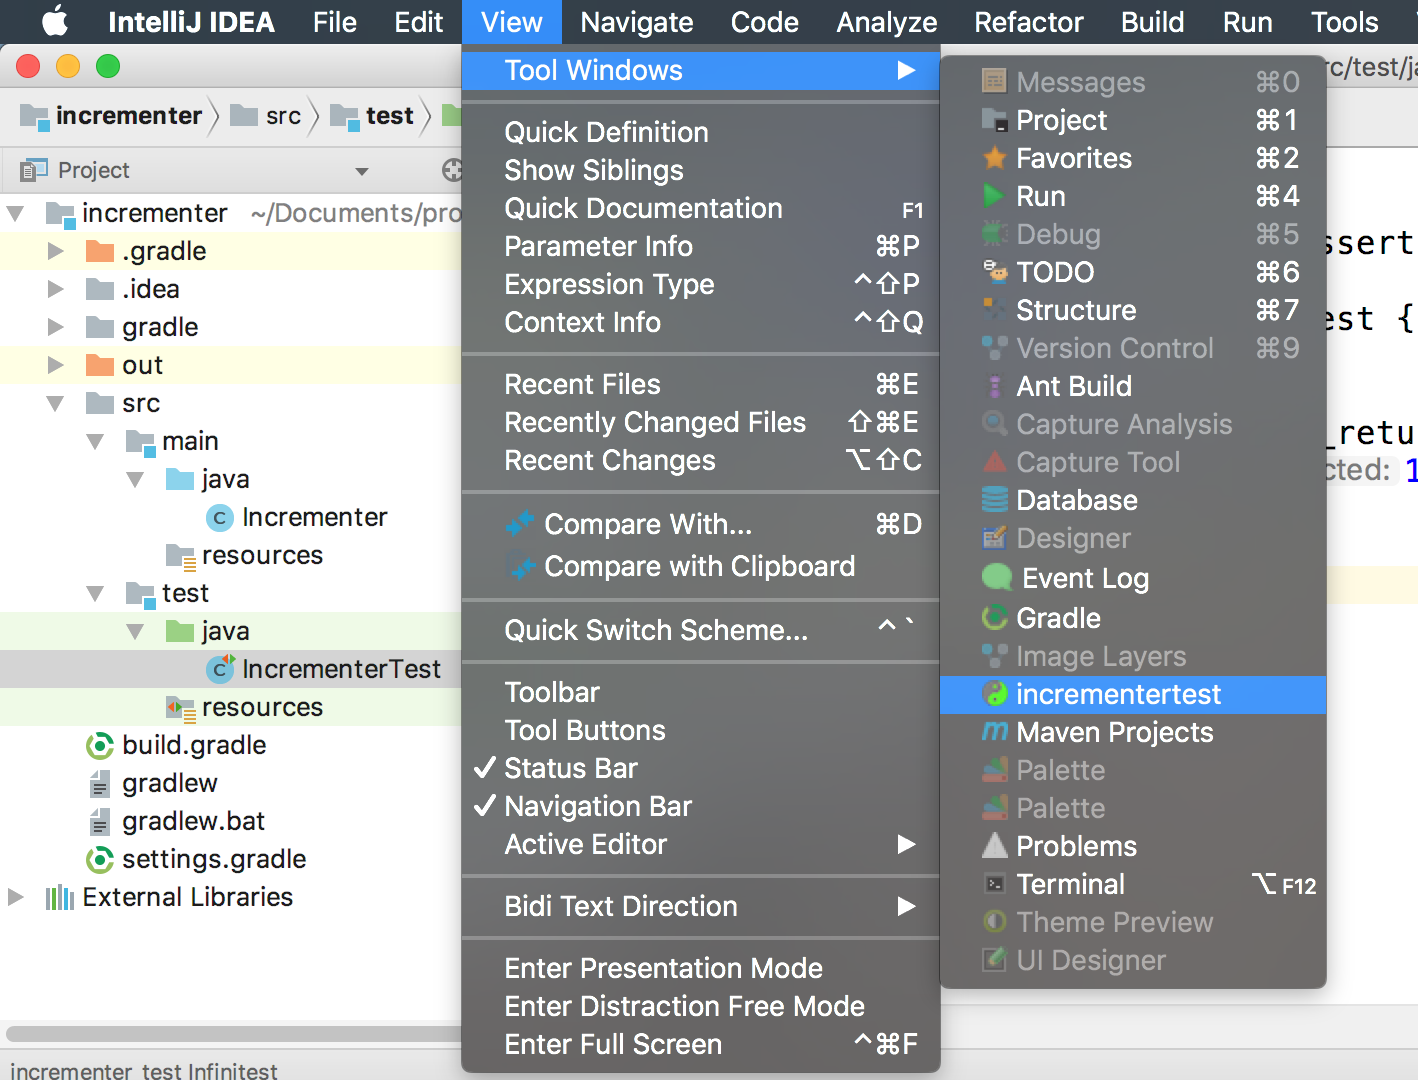
Task: Click the Project tool window icon in submenu
Action: [994, 120]
